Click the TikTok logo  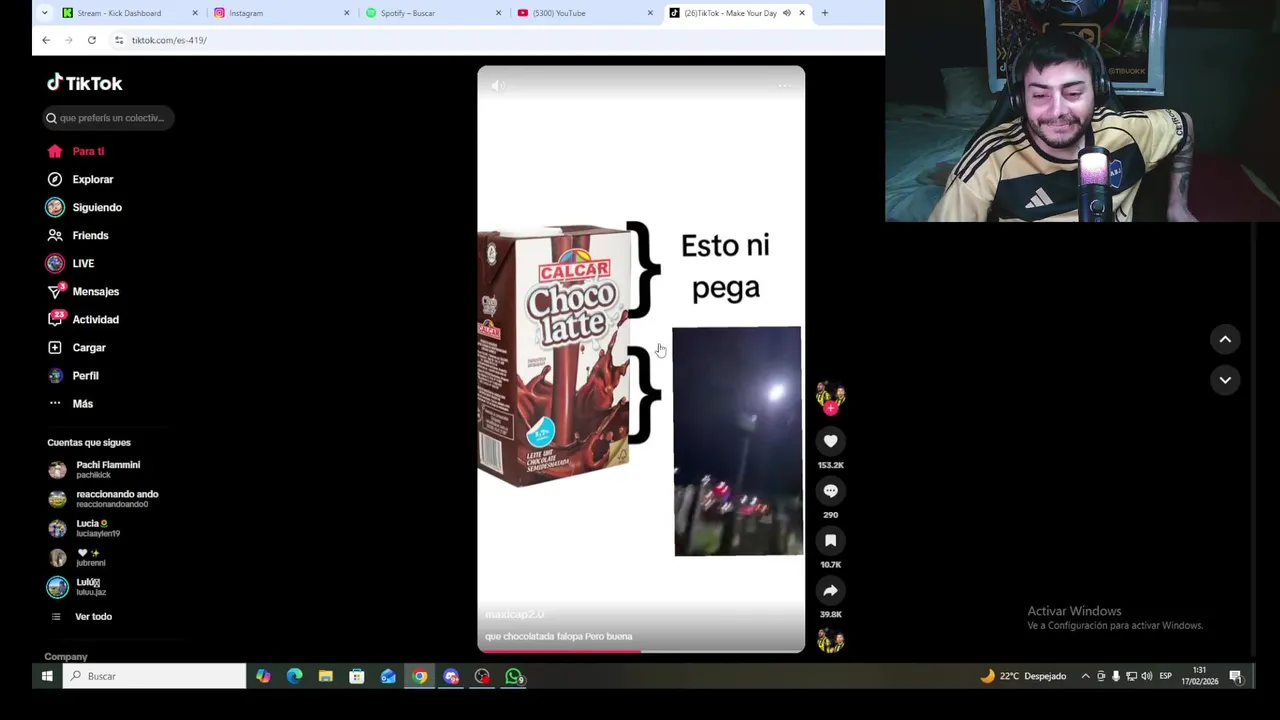pos(85,83)
